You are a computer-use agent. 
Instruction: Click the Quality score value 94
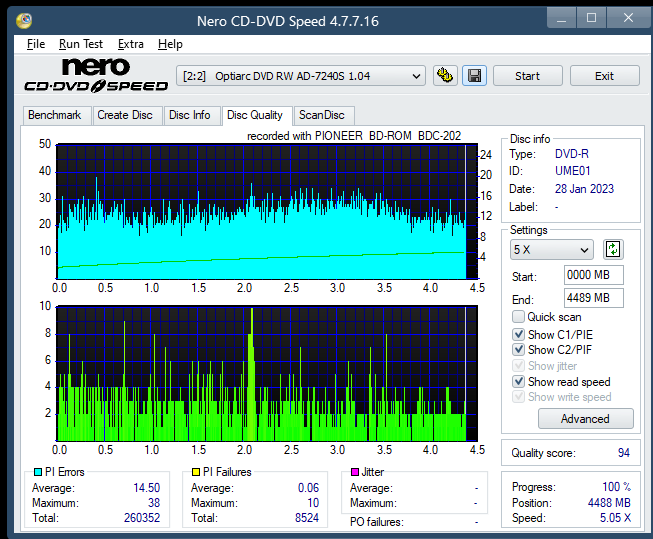623,453
